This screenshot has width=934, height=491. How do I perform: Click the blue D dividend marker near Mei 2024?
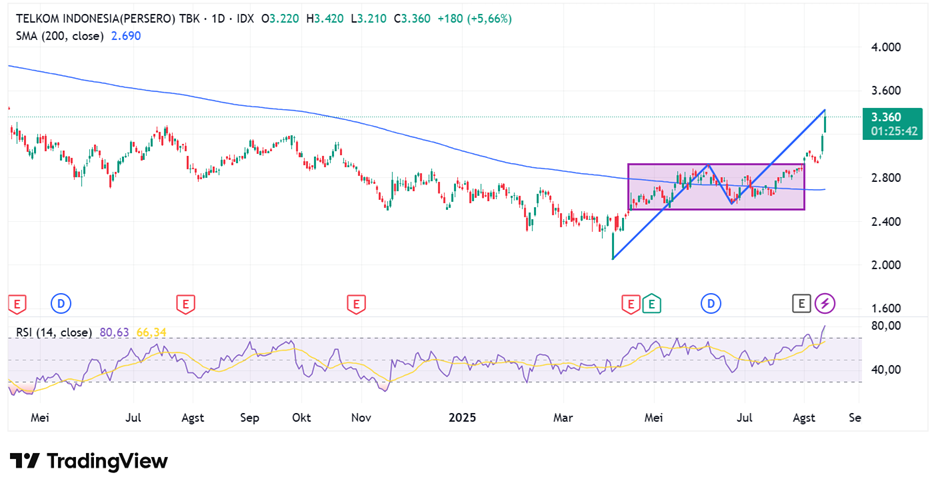[61, 302]
